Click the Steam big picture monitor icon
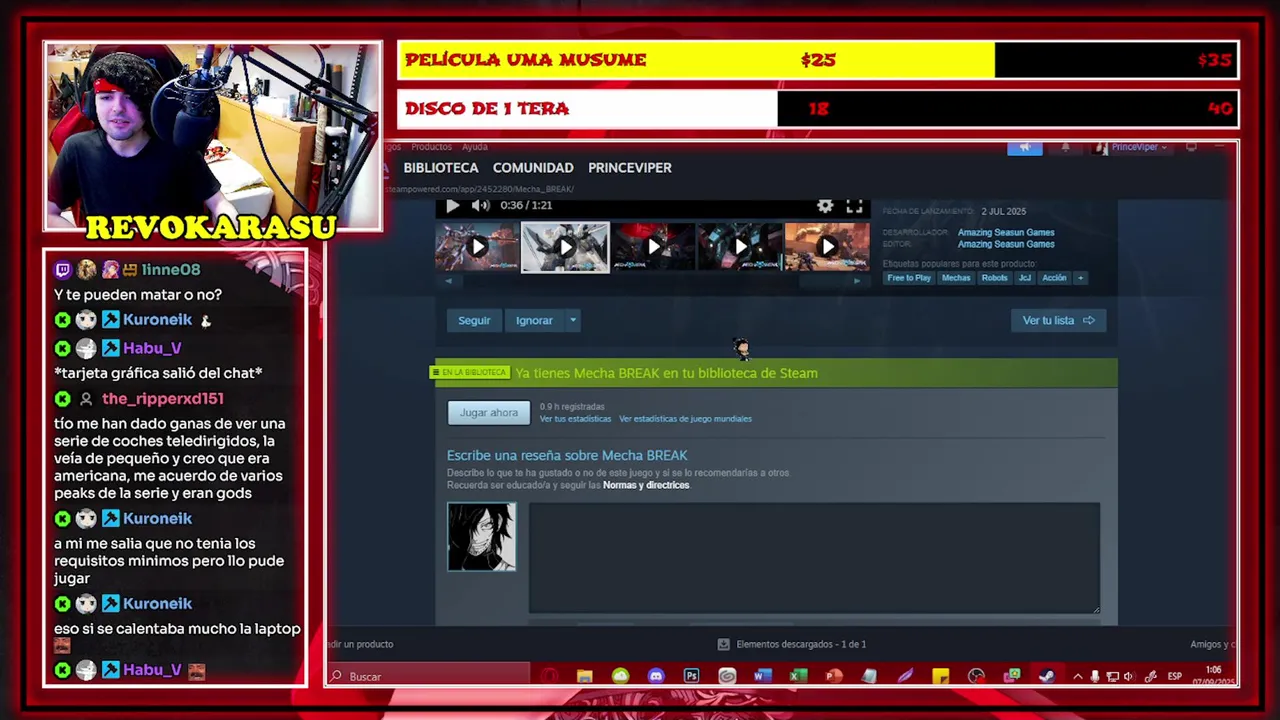 tap(1191, 147)
